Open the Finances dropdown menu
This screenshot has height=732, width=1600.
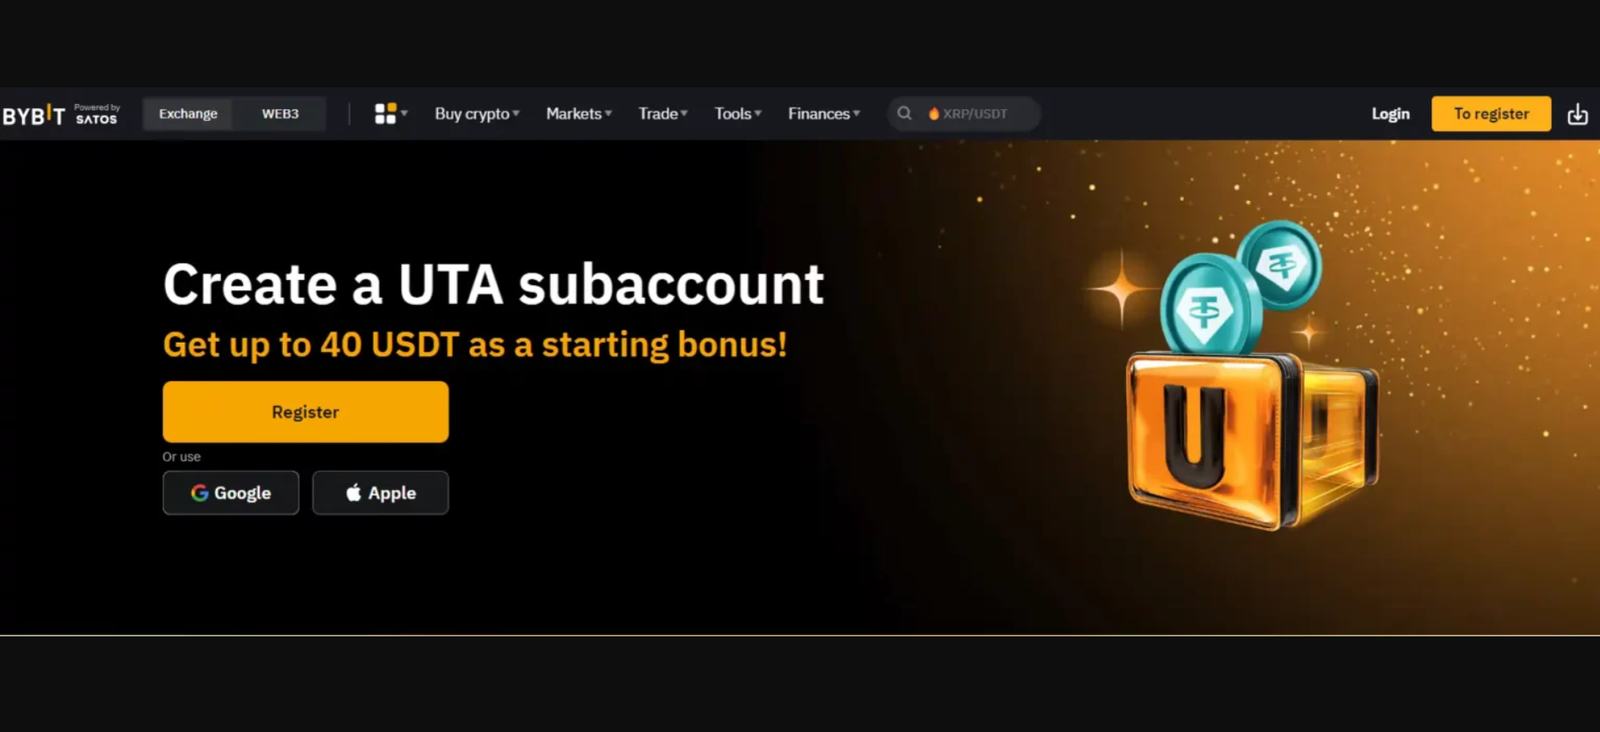tap(824, 114)
